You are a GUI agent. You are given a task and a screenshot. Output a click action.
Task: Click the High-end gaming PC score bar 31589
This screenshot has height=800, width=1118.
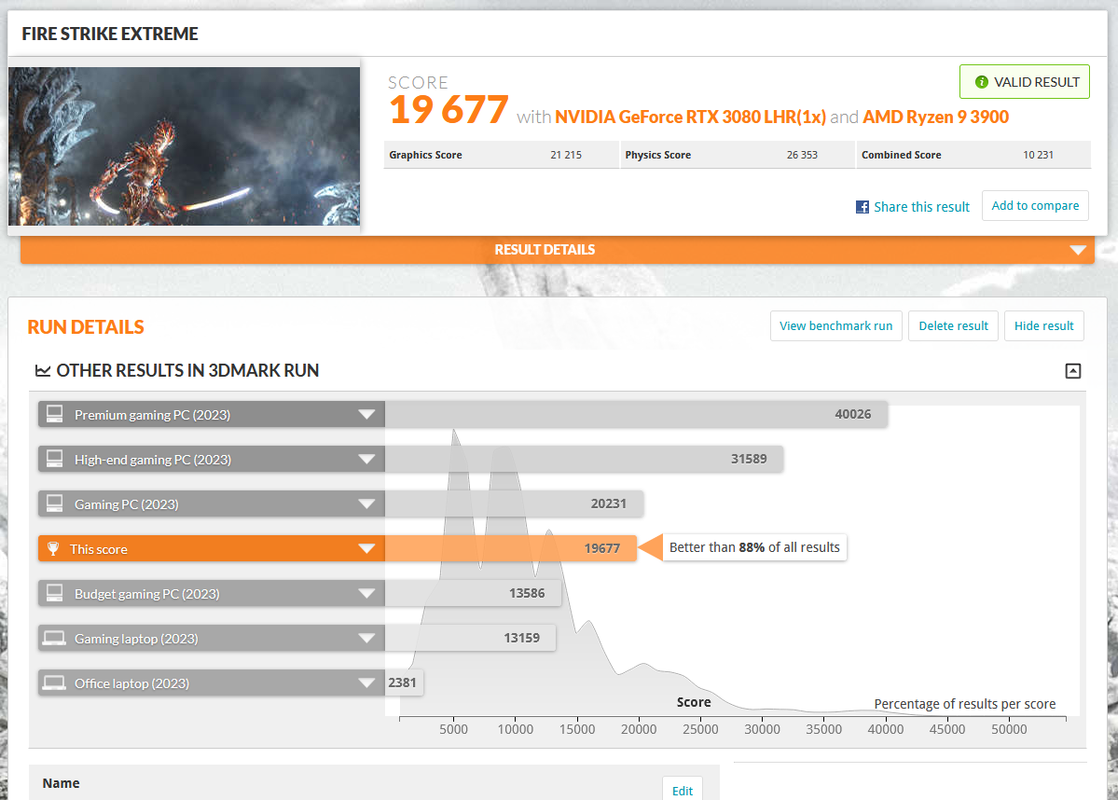[584, 459]
